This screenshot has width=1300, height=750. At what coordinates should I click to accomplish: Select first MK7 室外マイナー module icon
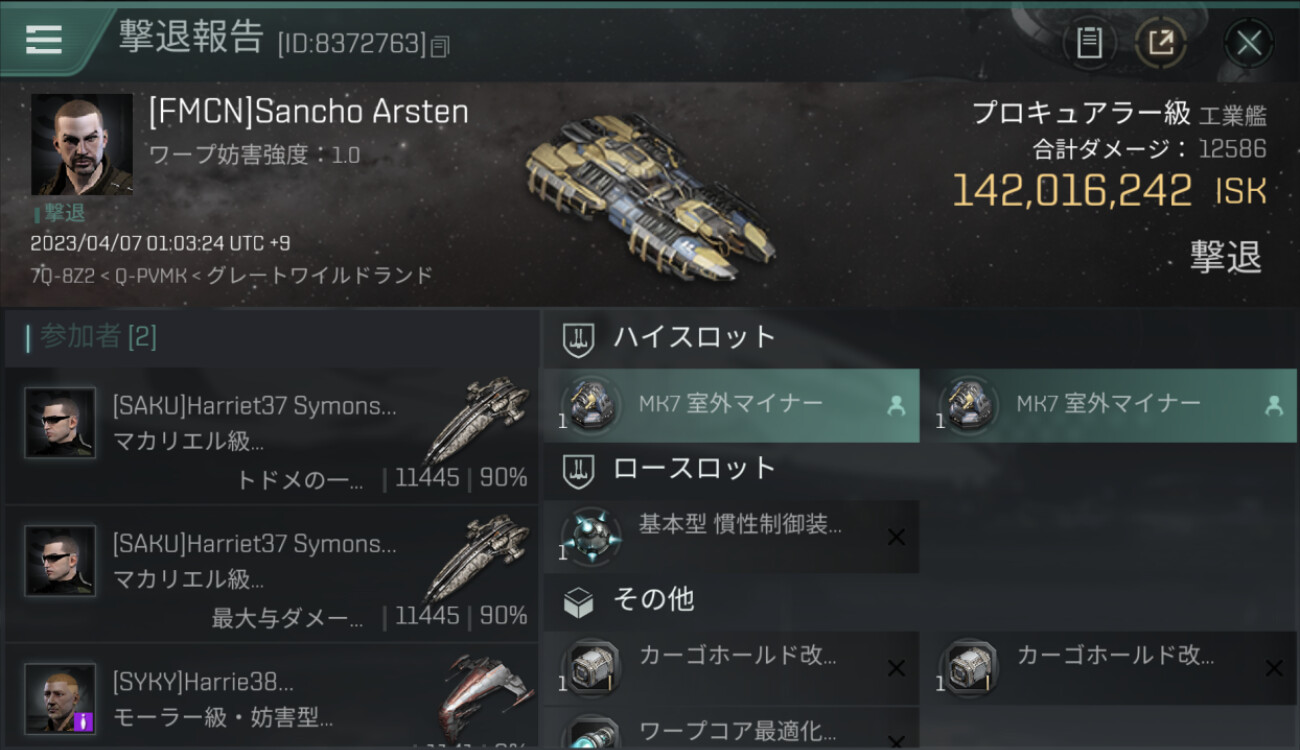pos(591,404)
